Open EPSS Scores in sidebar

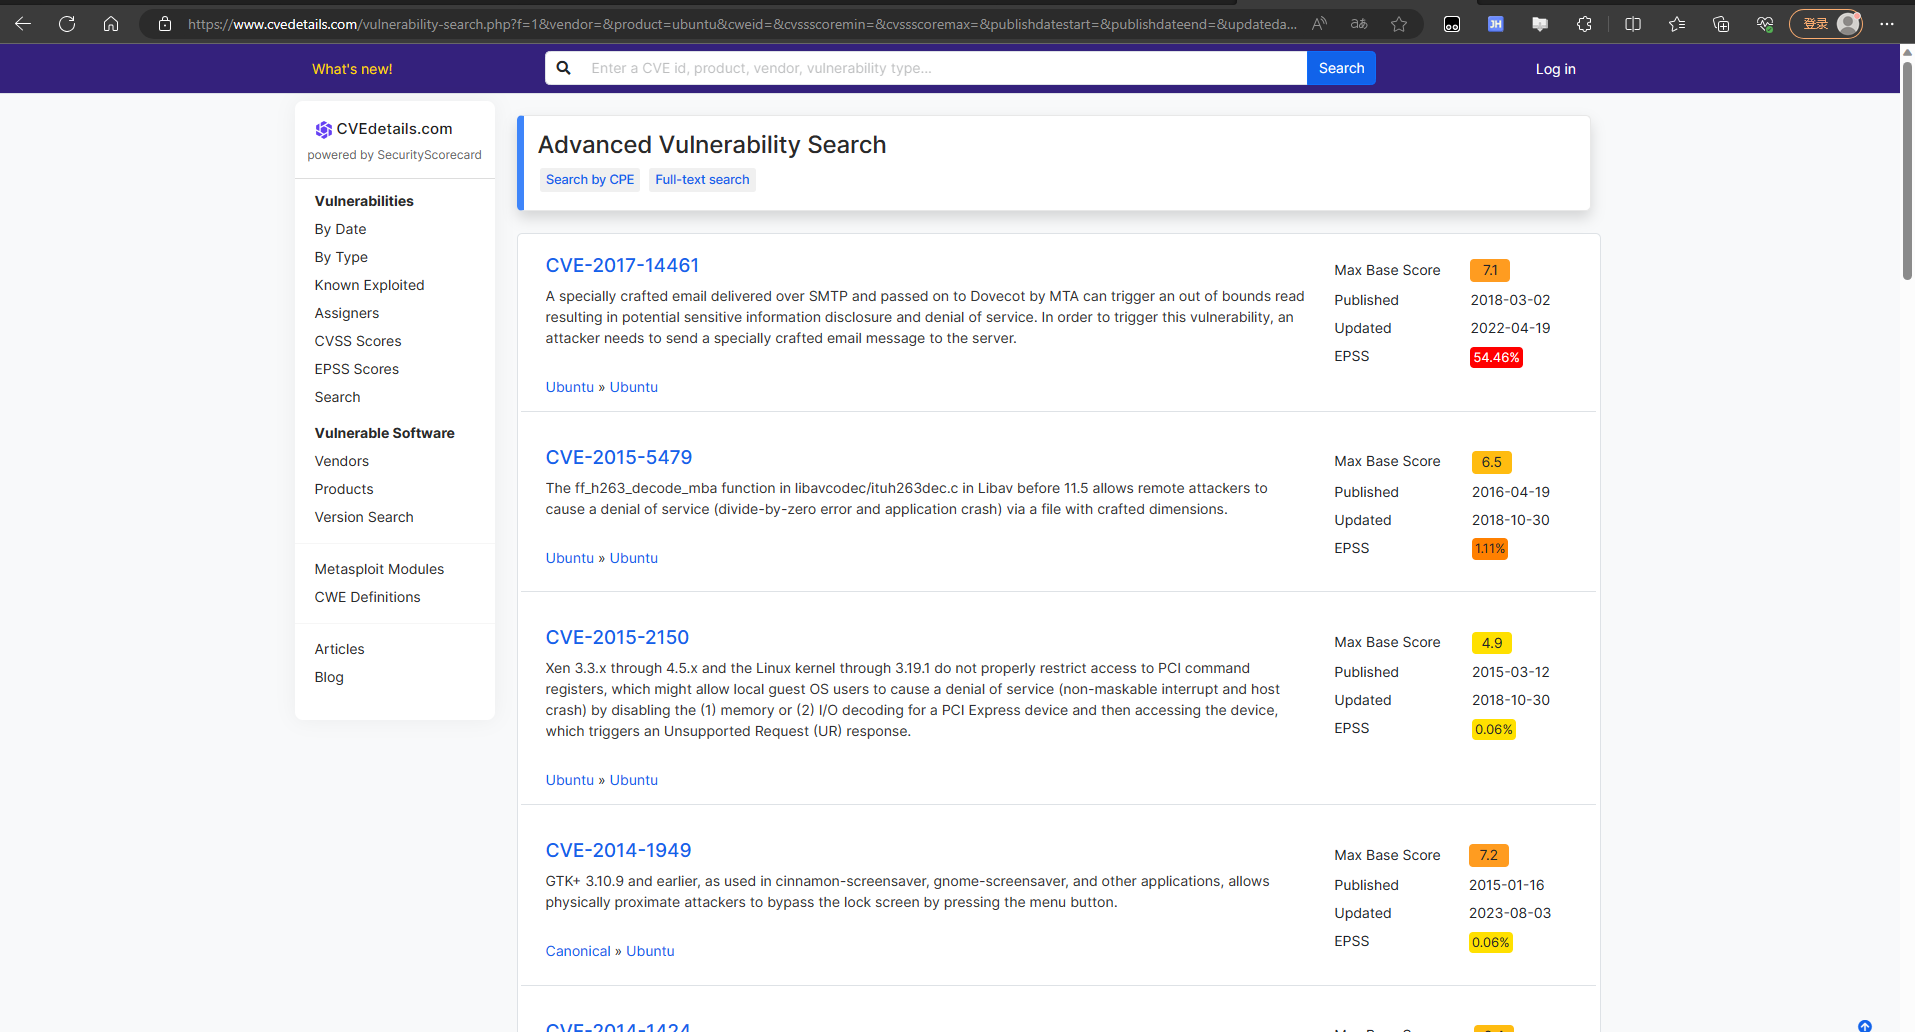click(356, 369)
